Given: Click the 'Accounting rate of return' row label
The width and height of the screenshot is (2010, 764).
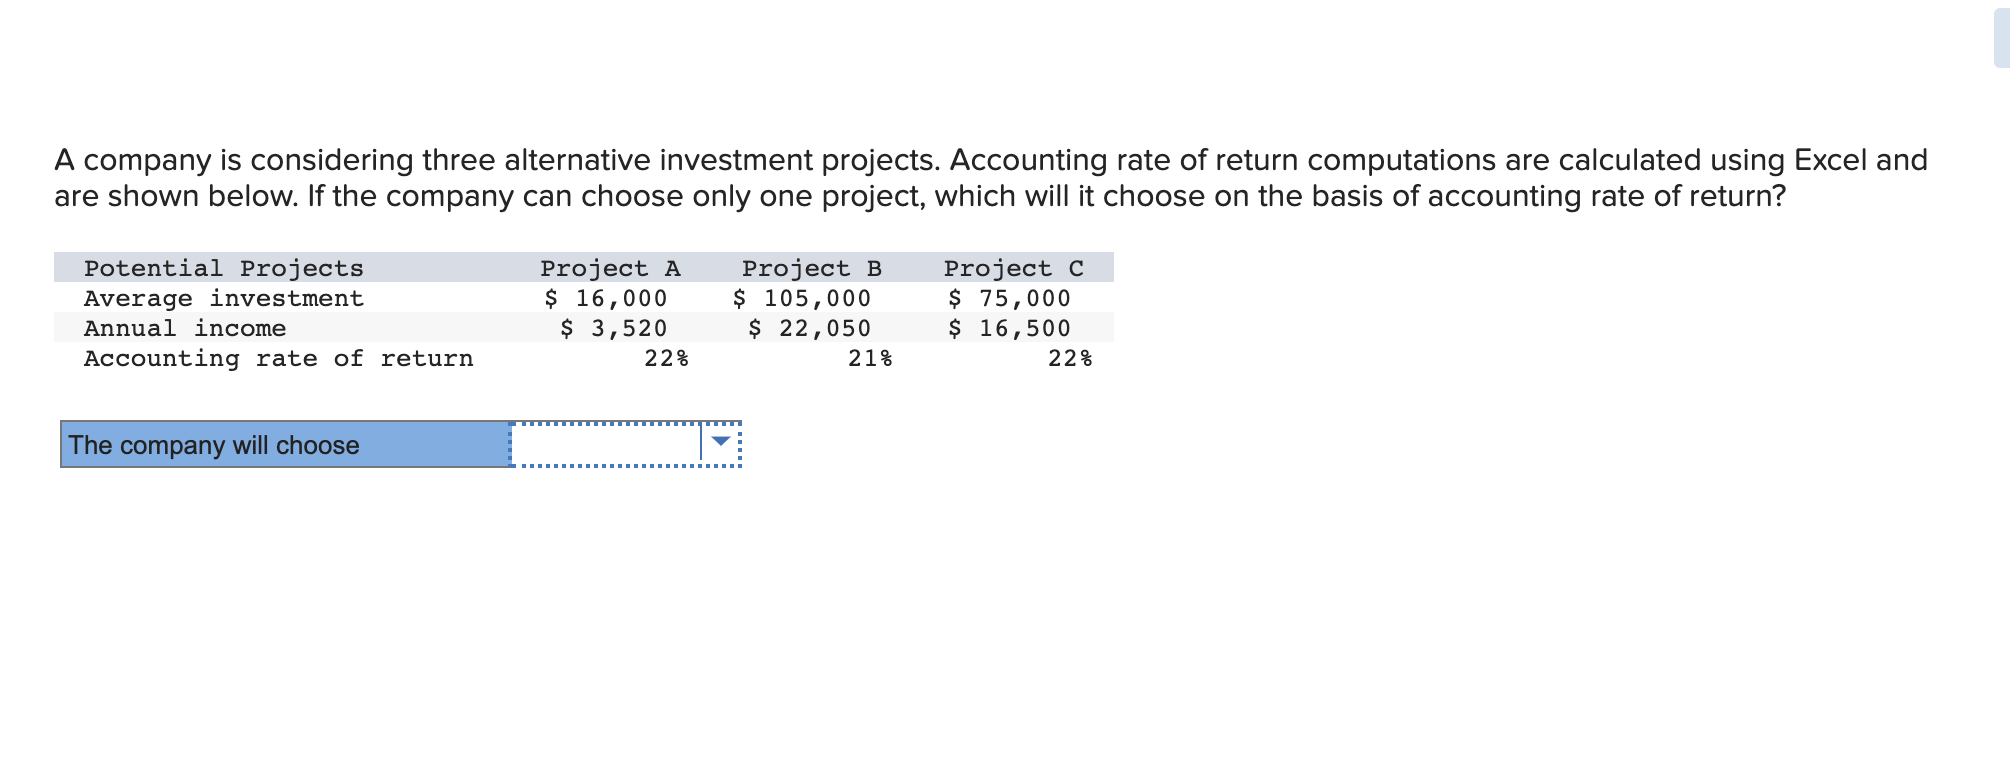Looking at the screenshot, I should 278,358.
